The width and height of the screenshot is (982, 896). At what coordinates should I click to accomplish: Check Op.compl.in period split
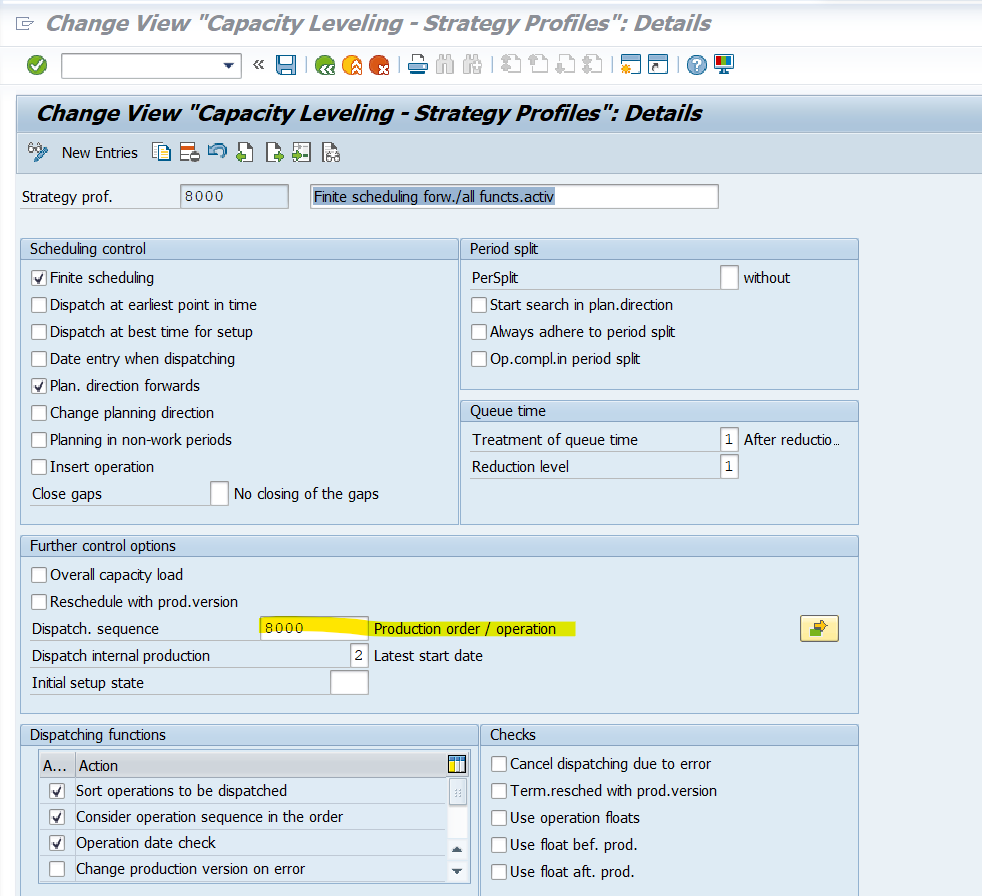[478, 359]
